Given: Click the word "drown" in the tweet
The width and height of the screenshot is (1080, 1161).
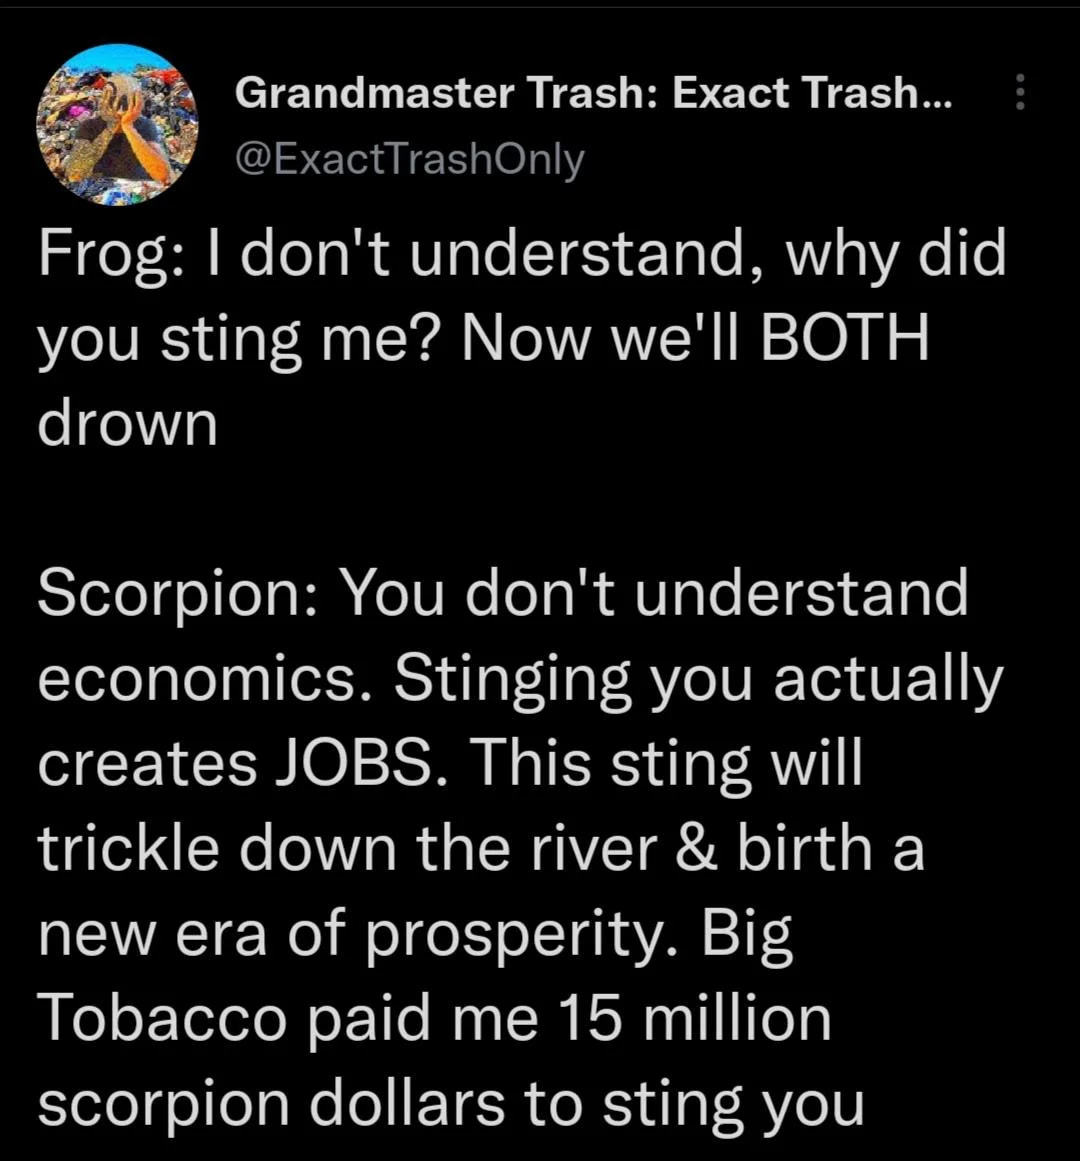Looking at the screenshot, I should tap(127, 424).
